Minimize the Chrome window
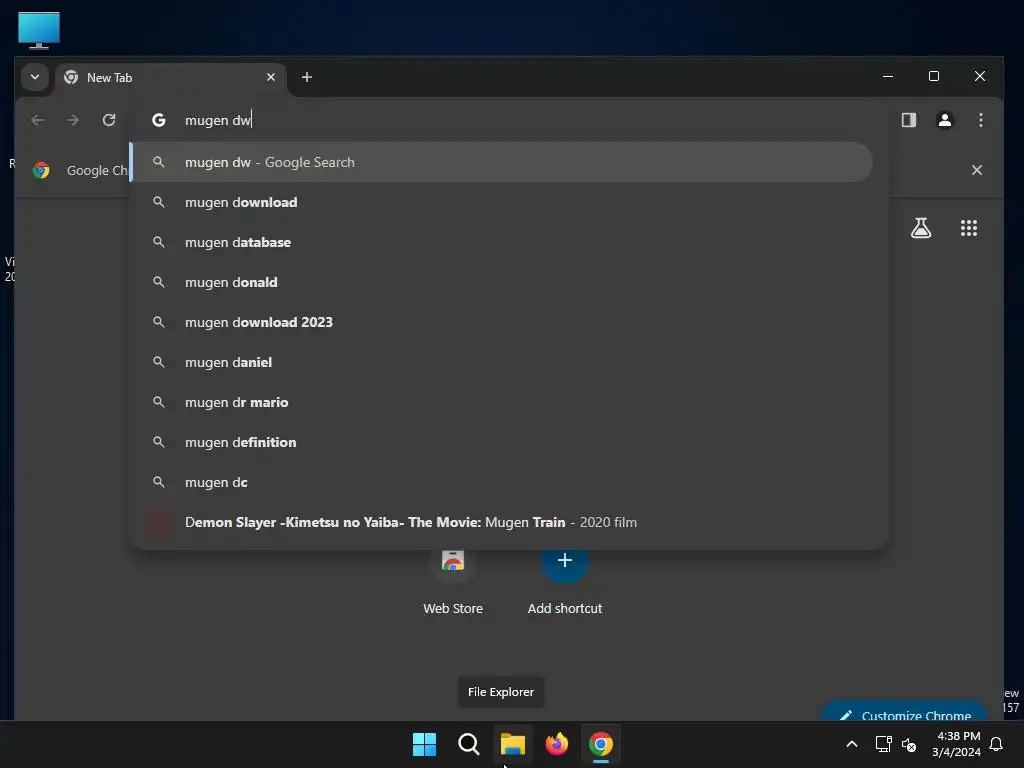 point(888,76)
